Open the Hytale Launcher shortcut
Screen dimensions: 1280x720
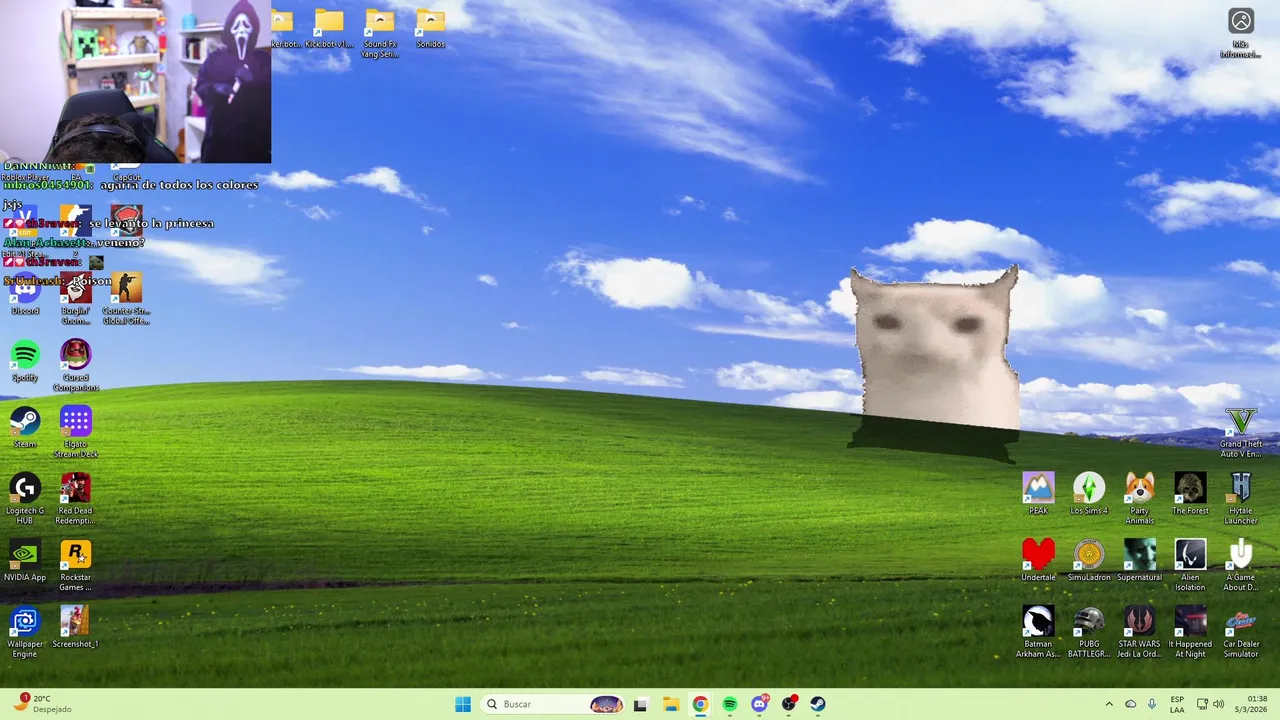(x=1241, y=498)
